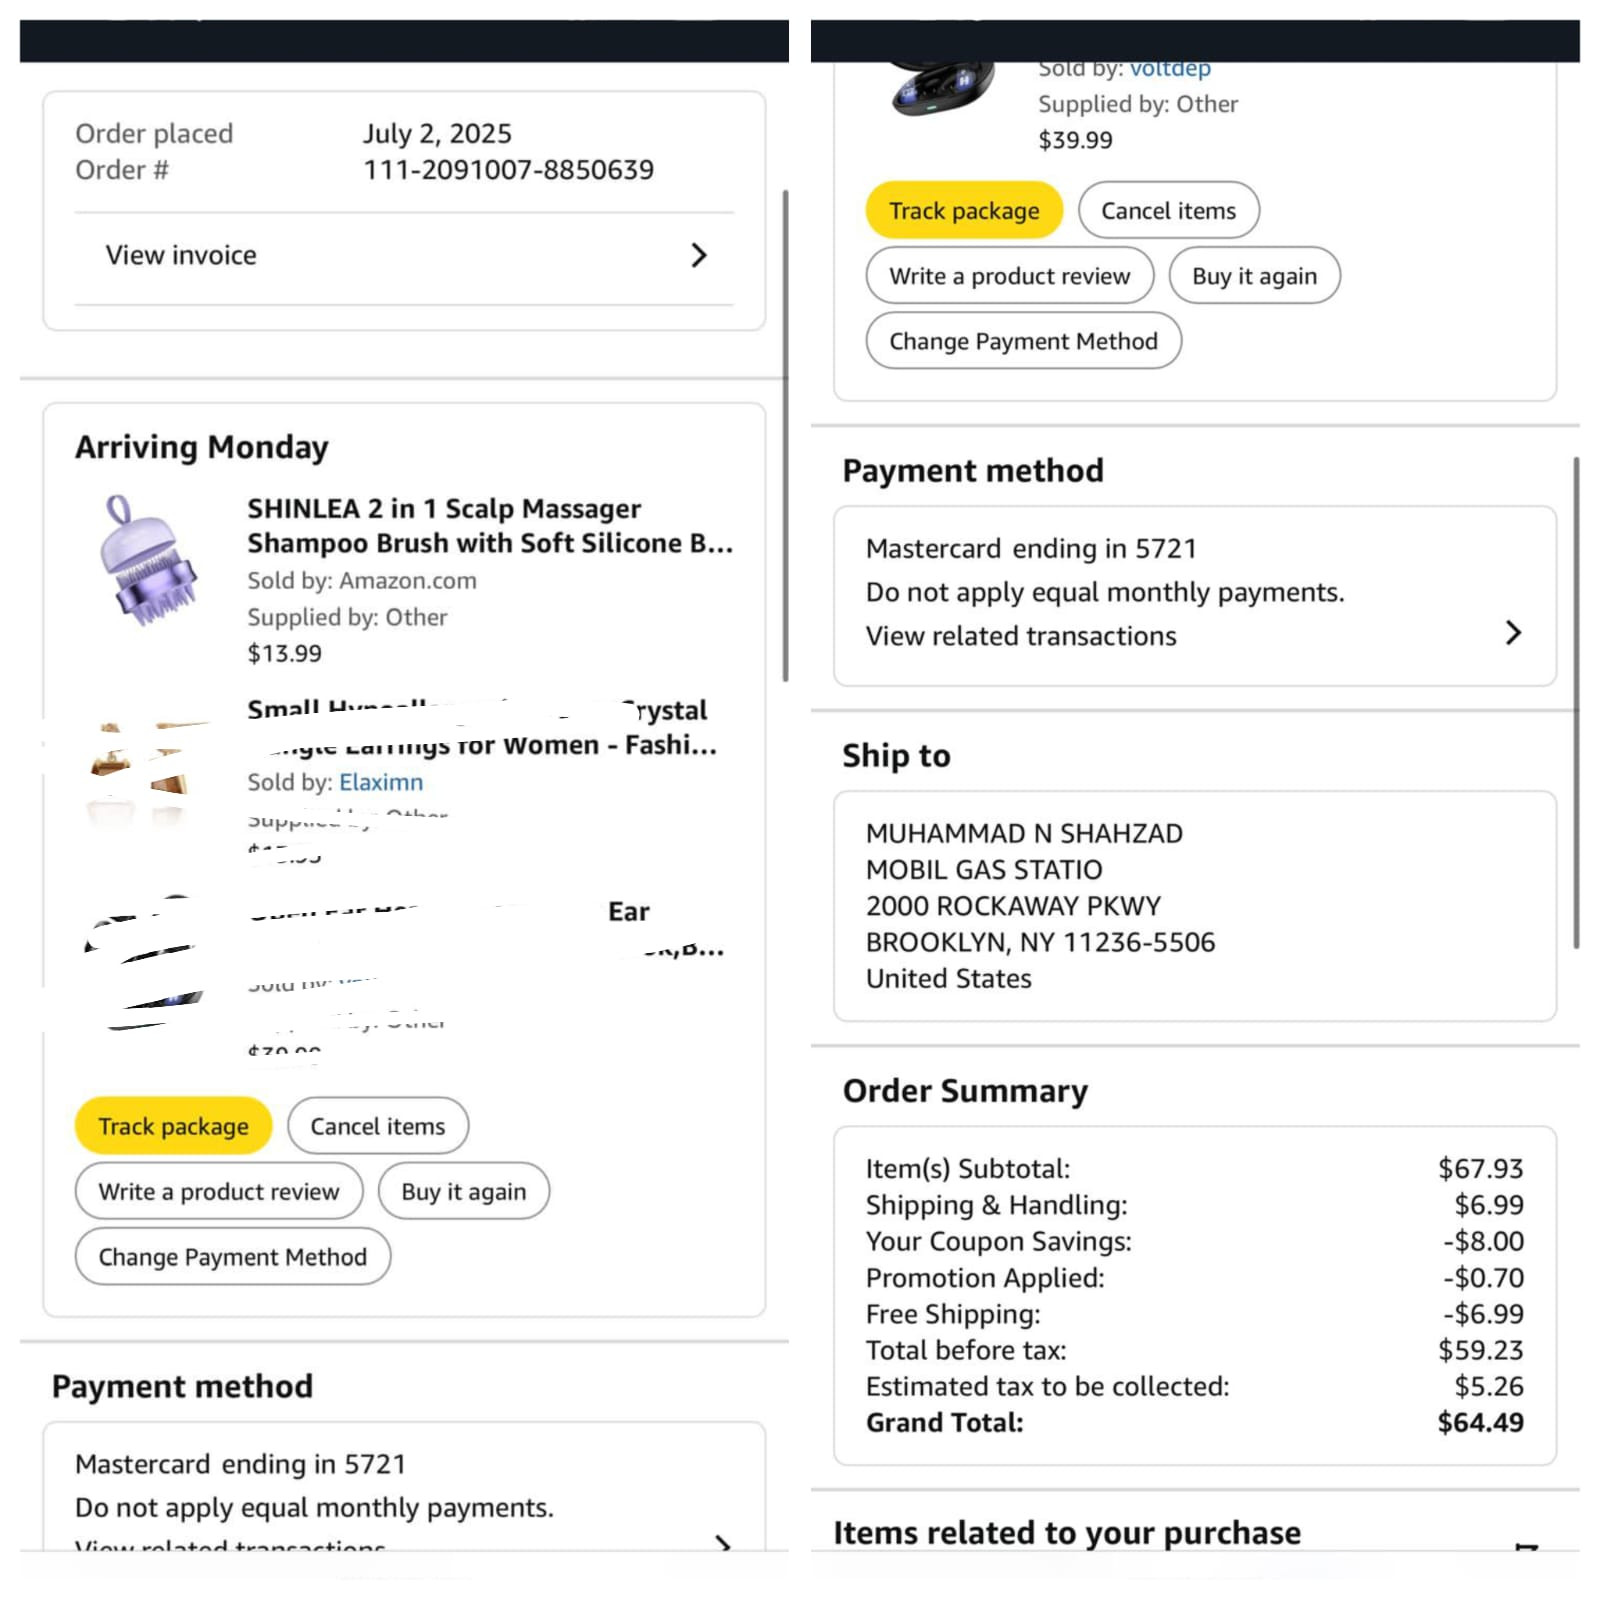Click right Write a product review button

point(1010,275)
